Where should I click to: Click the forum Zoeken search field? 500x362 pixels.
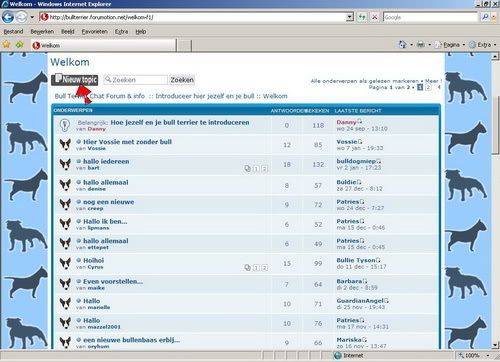pos(135,80)
